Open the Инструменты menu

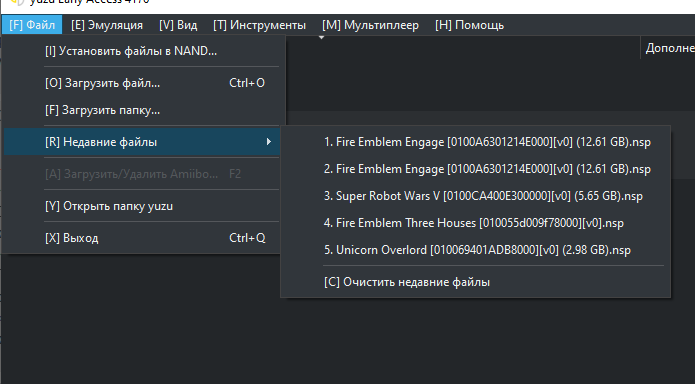point(259,25)
